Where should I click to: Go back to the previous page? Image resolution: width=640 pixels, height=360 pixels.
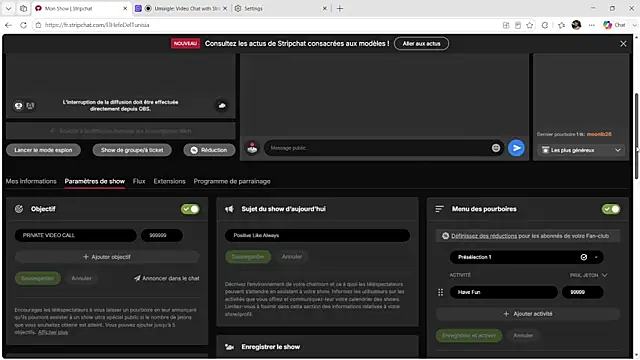point(8,25)
